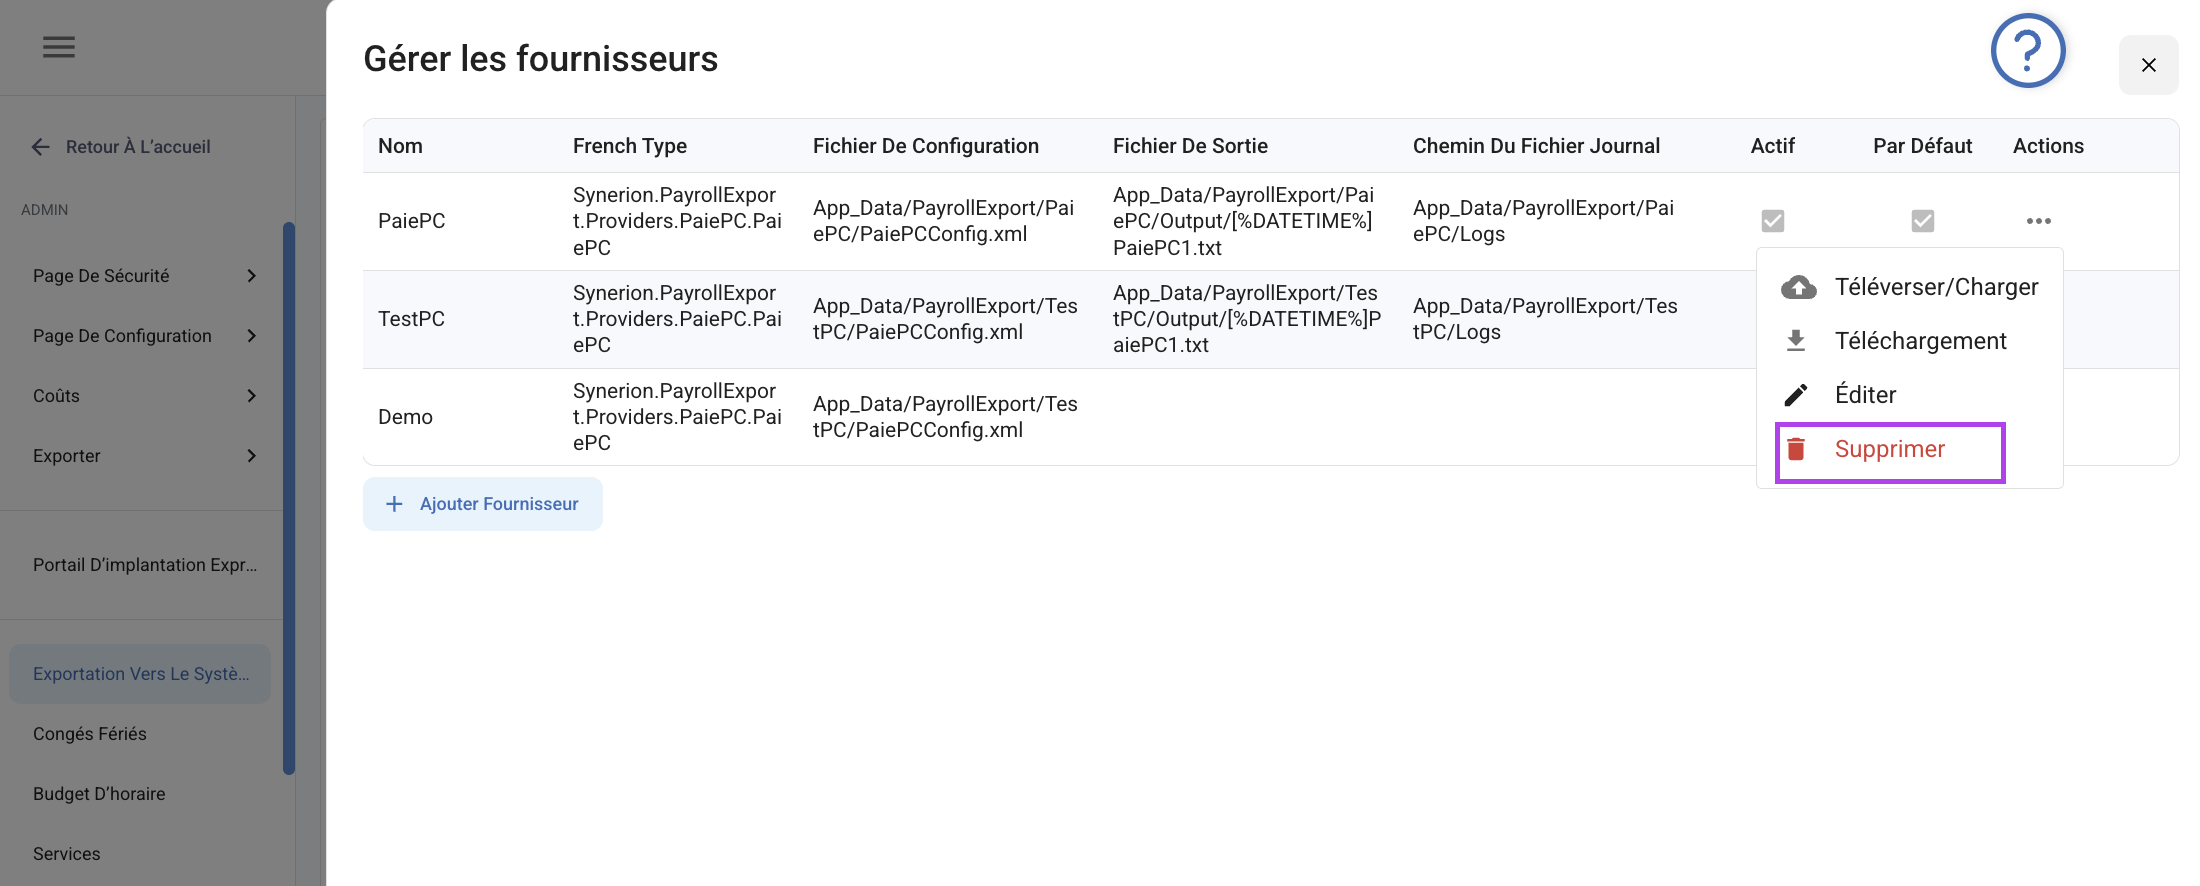The height and width of the screenshot is (886, 2200).
Task: Open the hamburger navigation menu
Action: coord(59,47)
